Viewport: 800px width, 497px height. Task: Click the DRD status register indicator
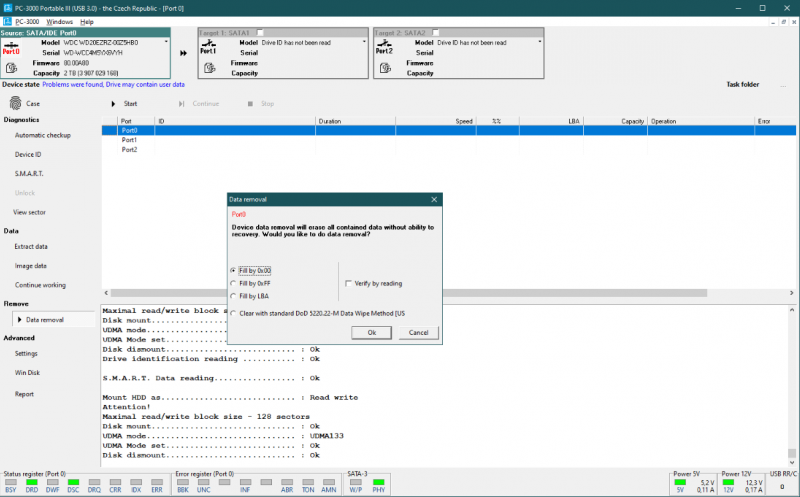click(32, 482)
